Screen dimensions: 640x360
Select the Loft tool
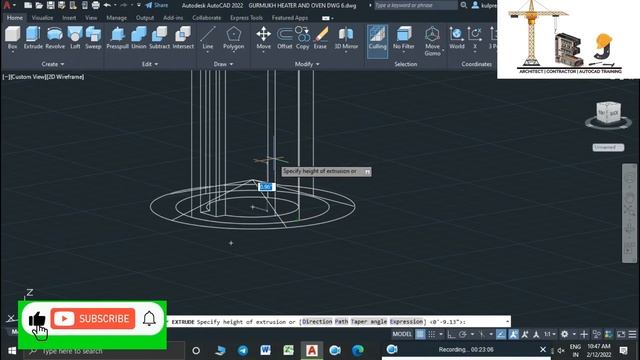pos(75,37)
